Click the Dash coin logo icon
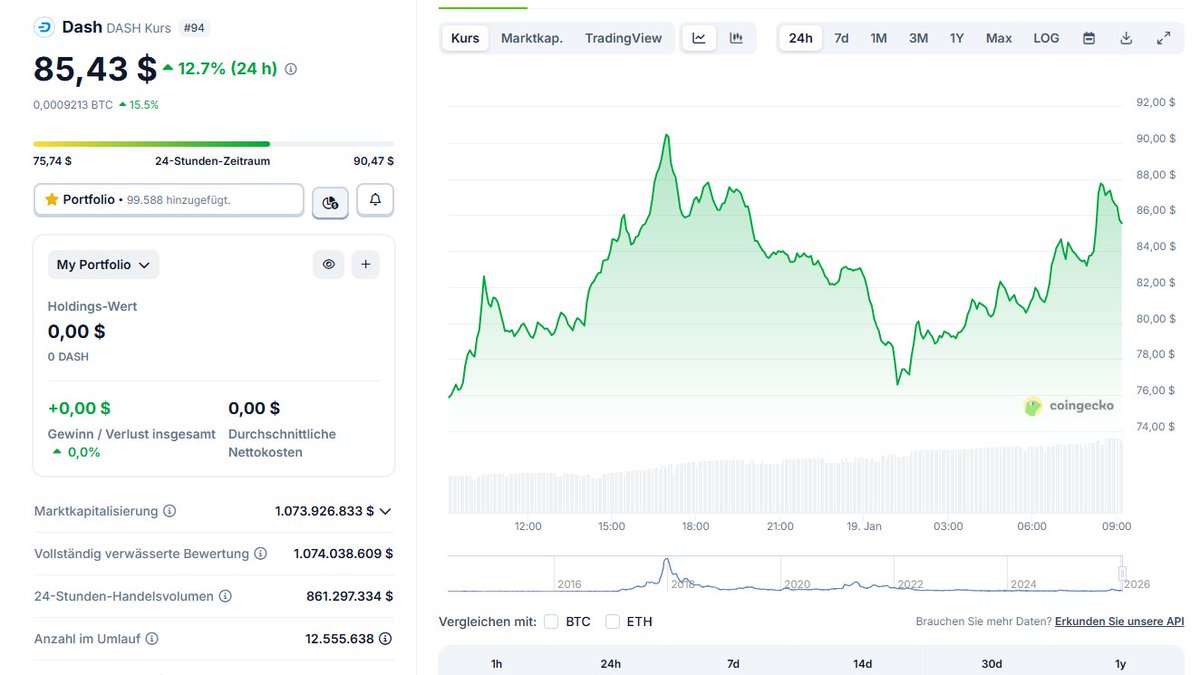 [44, 28]
